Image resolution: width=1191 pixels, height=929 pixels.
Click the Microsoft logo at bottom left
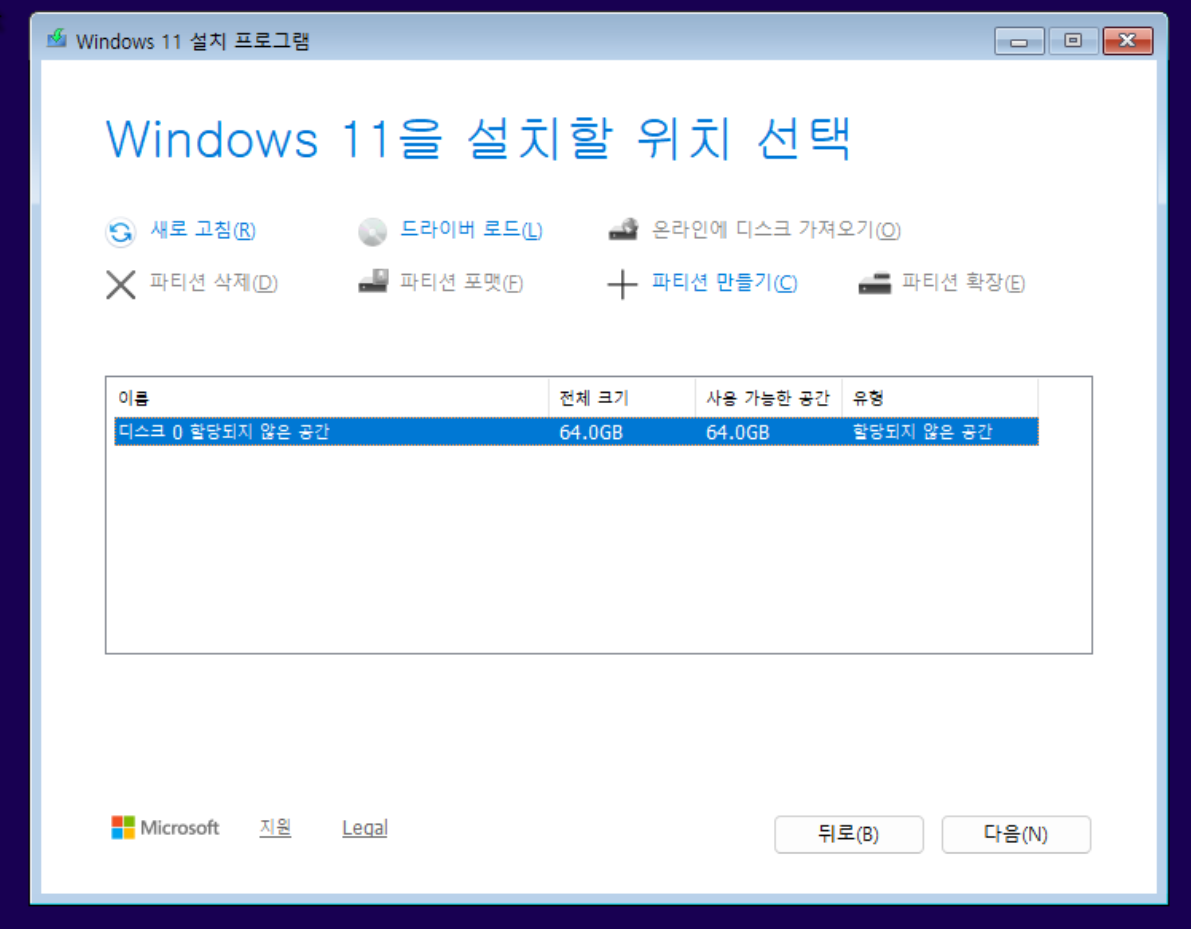click(x=165, y=827)
